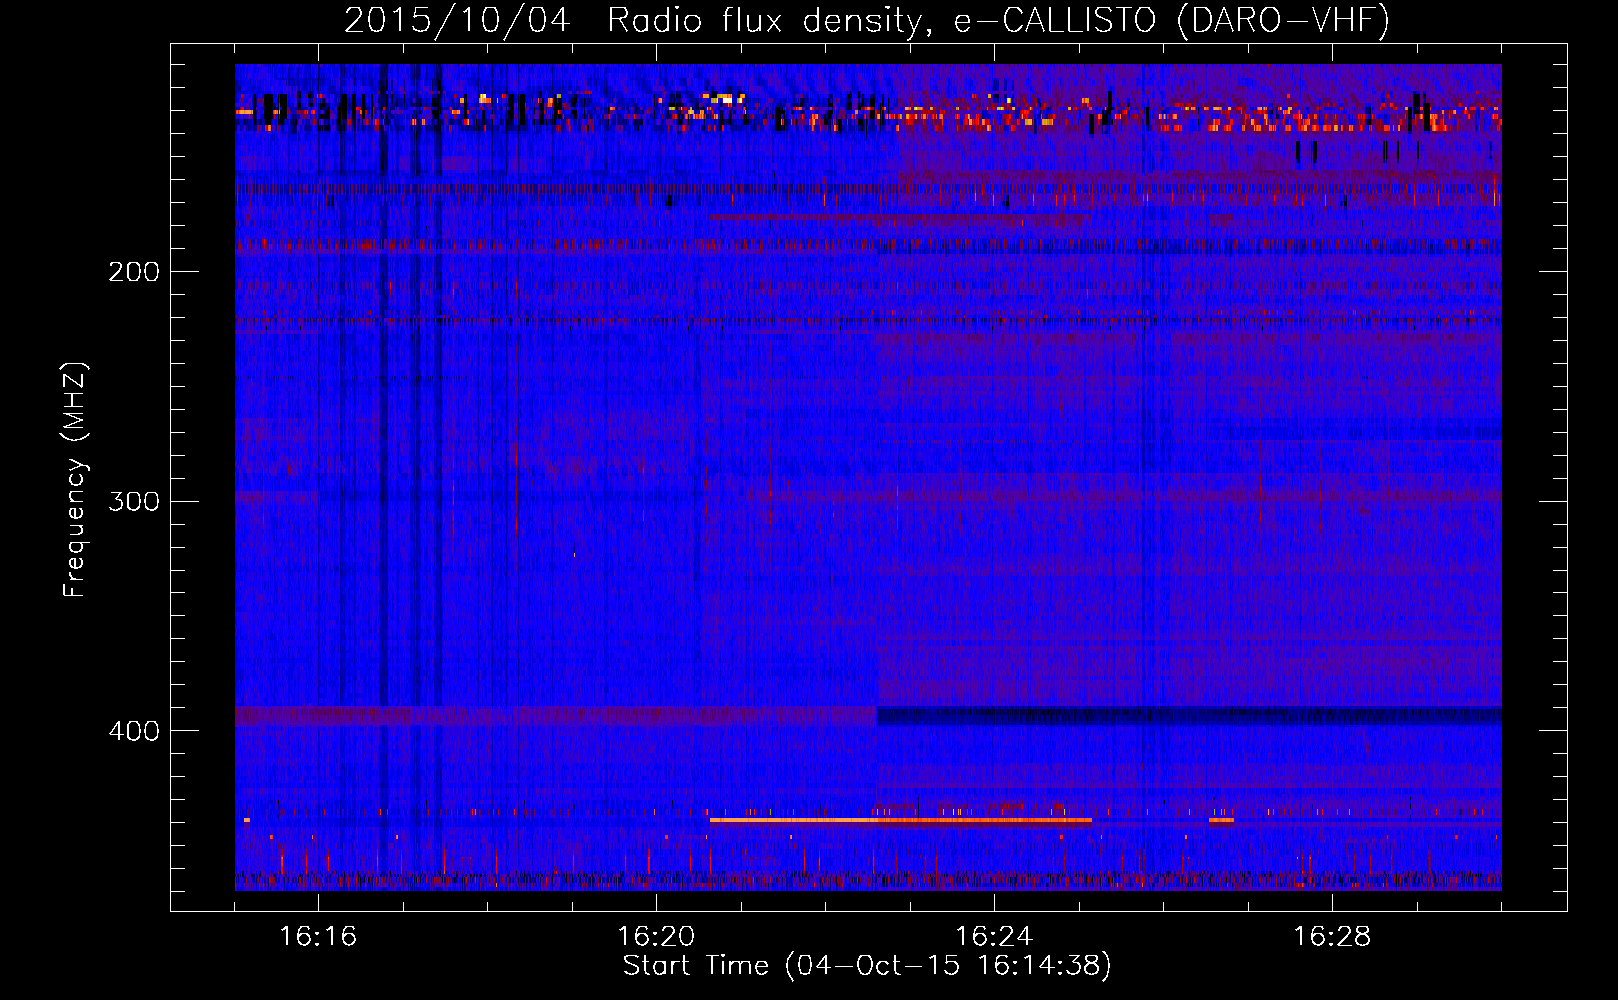Image resolution: width=1618 pixels, height=1000 pixels.
Task: Click the dark blue band just above 400 MHz
Action: click(x=1188, y=715)
